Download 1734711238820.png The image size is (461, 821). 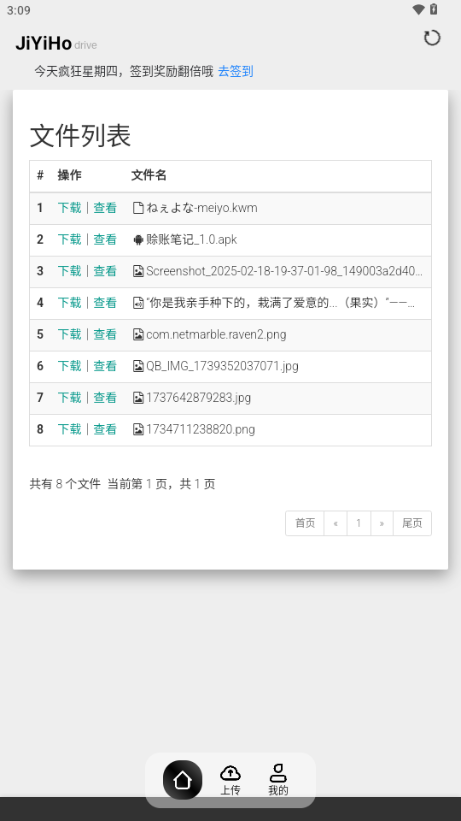pos(69,429)
